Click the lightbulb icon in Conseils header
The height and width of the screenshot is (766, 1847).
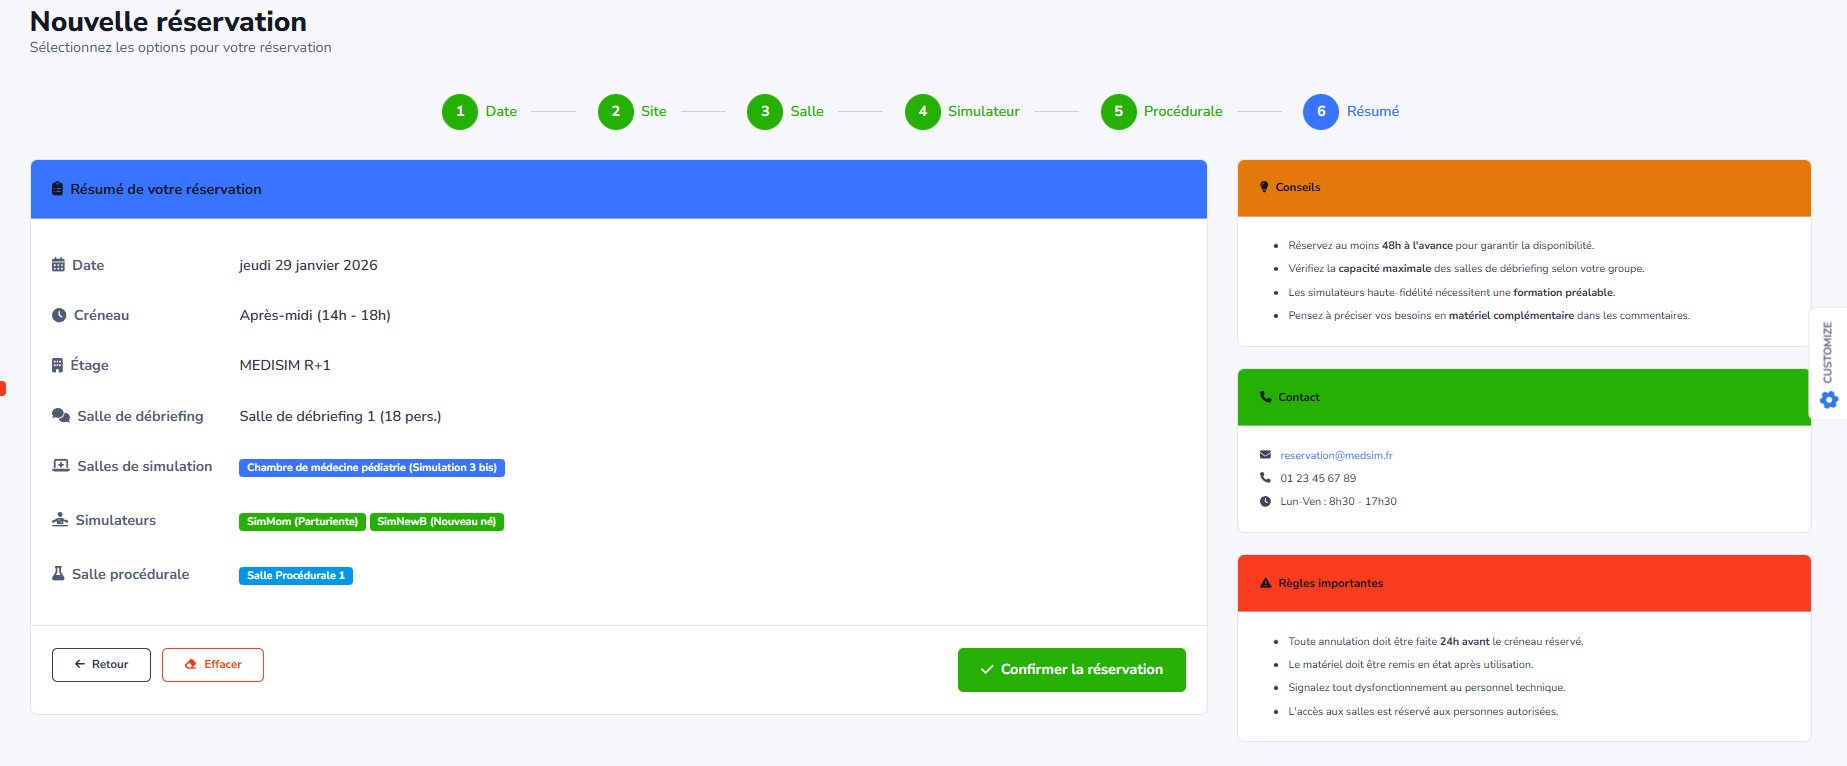coord(1264,187)
